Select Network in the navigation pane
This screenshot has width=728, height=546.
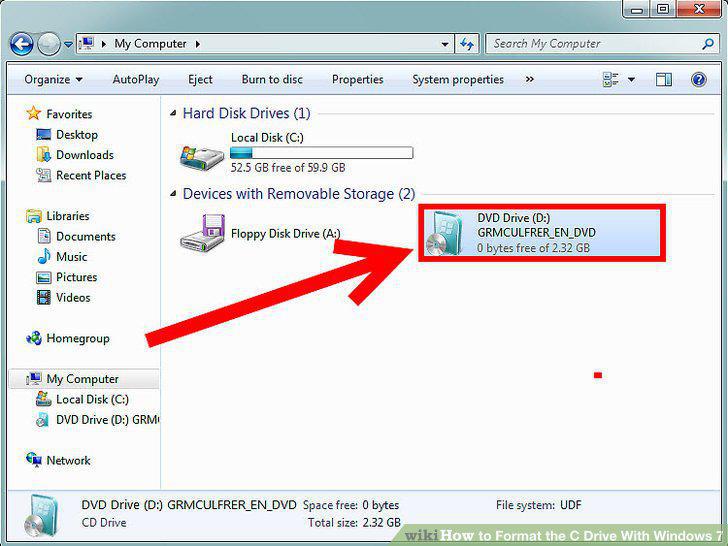pos(68,461)
